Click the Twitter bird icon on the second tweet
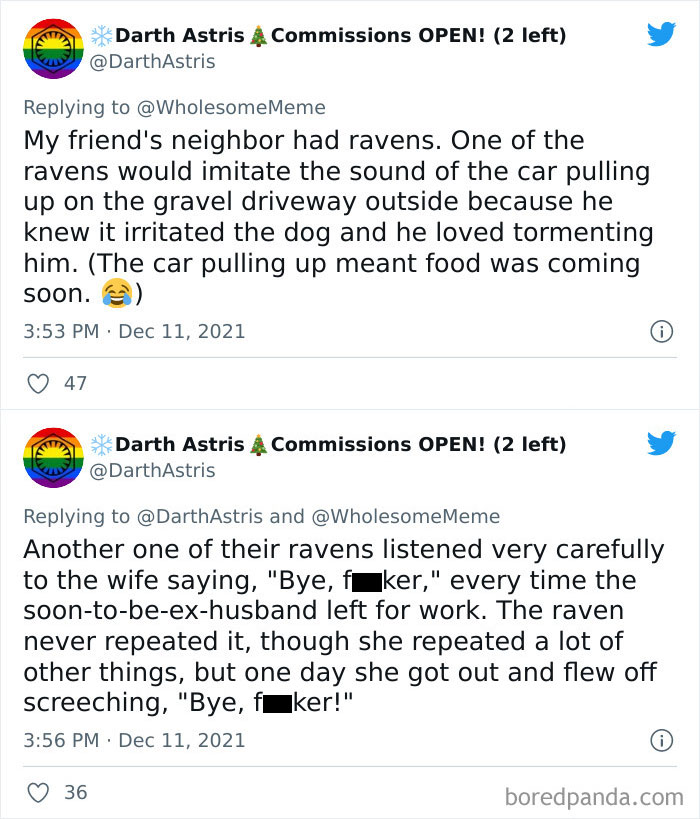Image resolution: width=700 pixels, height=819 pixels. pyautogui.click(x=661, y=442)
